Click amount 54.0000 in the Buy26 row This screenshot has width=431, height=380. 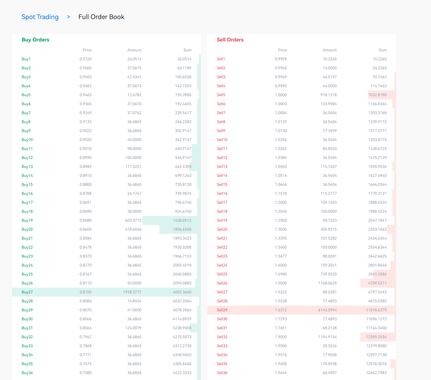click(x=134, y=283)
